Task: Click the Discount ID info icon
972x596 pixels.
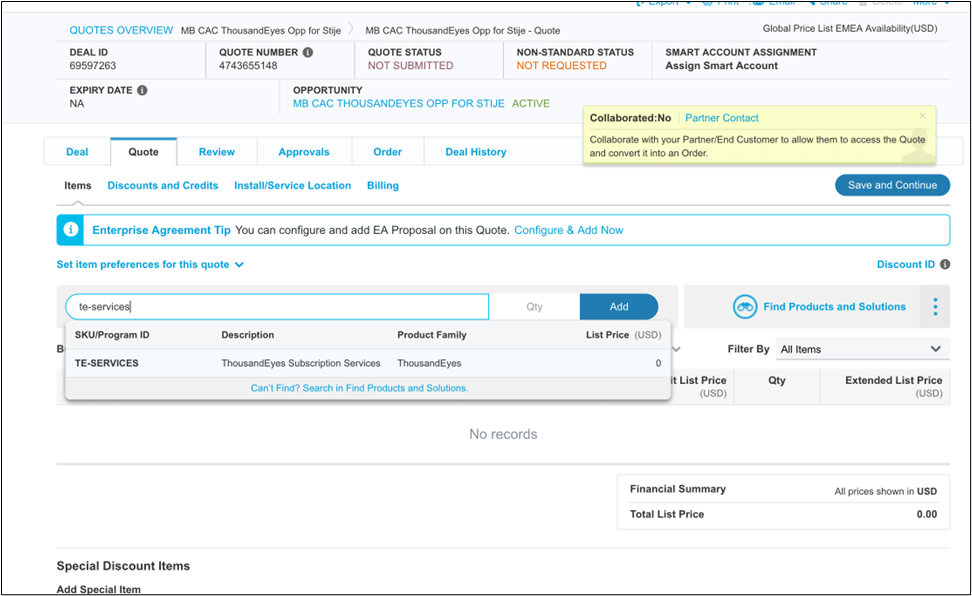Action: point(945,264)
